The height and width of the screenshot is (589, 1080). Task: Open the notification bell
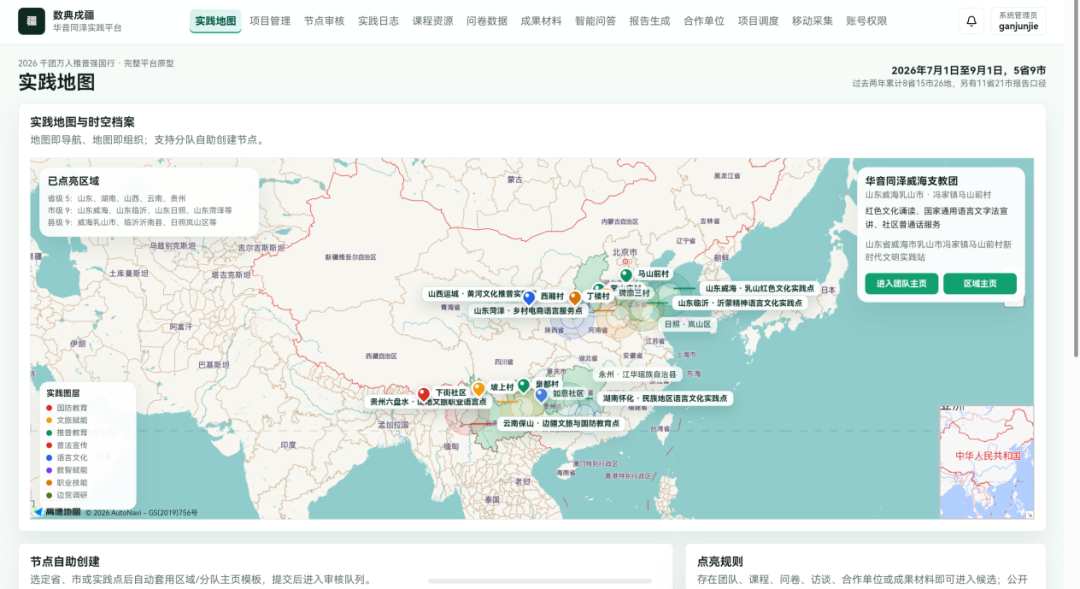pyautogui.click(x=971, y=21)
